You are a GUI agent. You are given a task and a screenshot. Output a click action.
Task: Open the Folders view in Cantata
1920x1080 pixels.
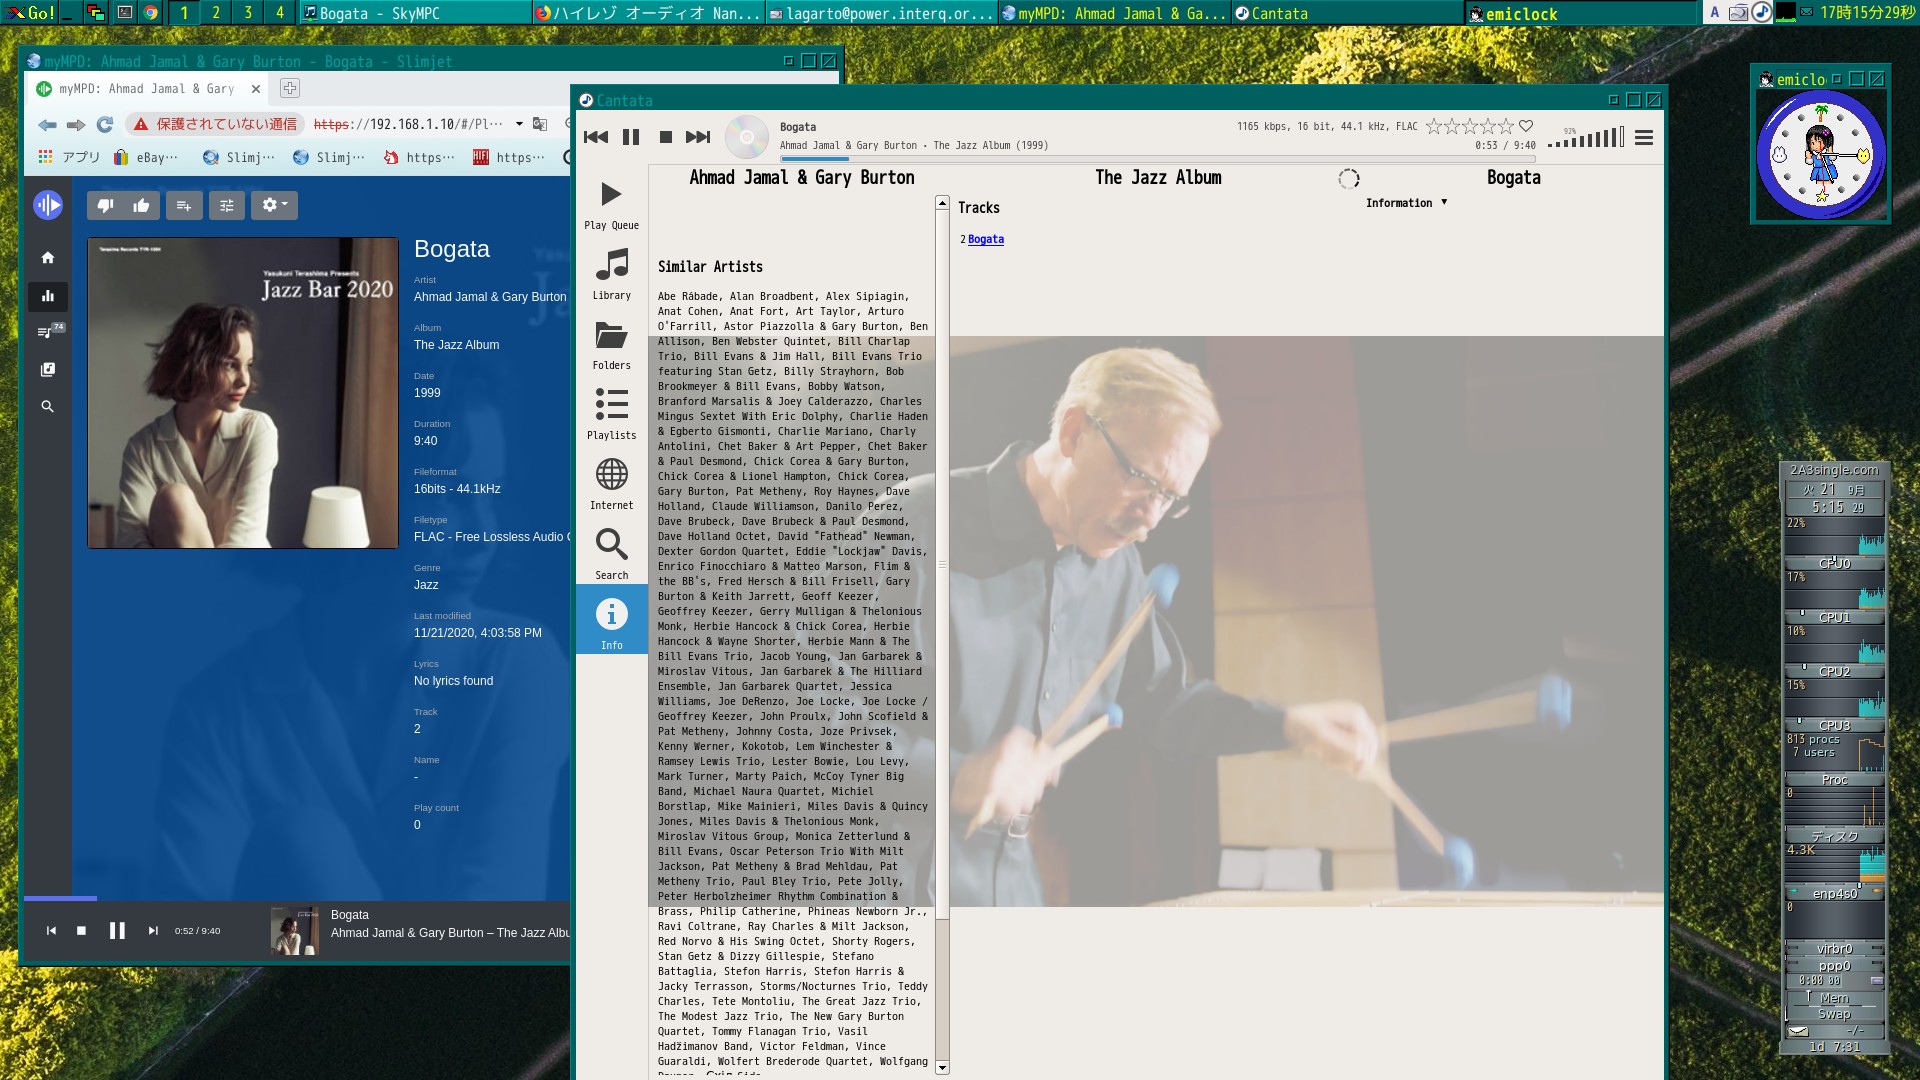pyautogui.click(x=611, y=344)
